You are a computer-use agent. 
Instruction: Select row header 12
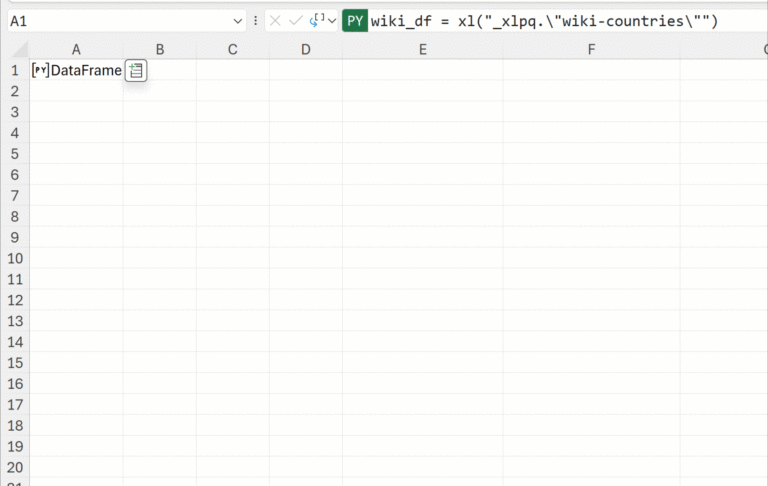[15, 300]
